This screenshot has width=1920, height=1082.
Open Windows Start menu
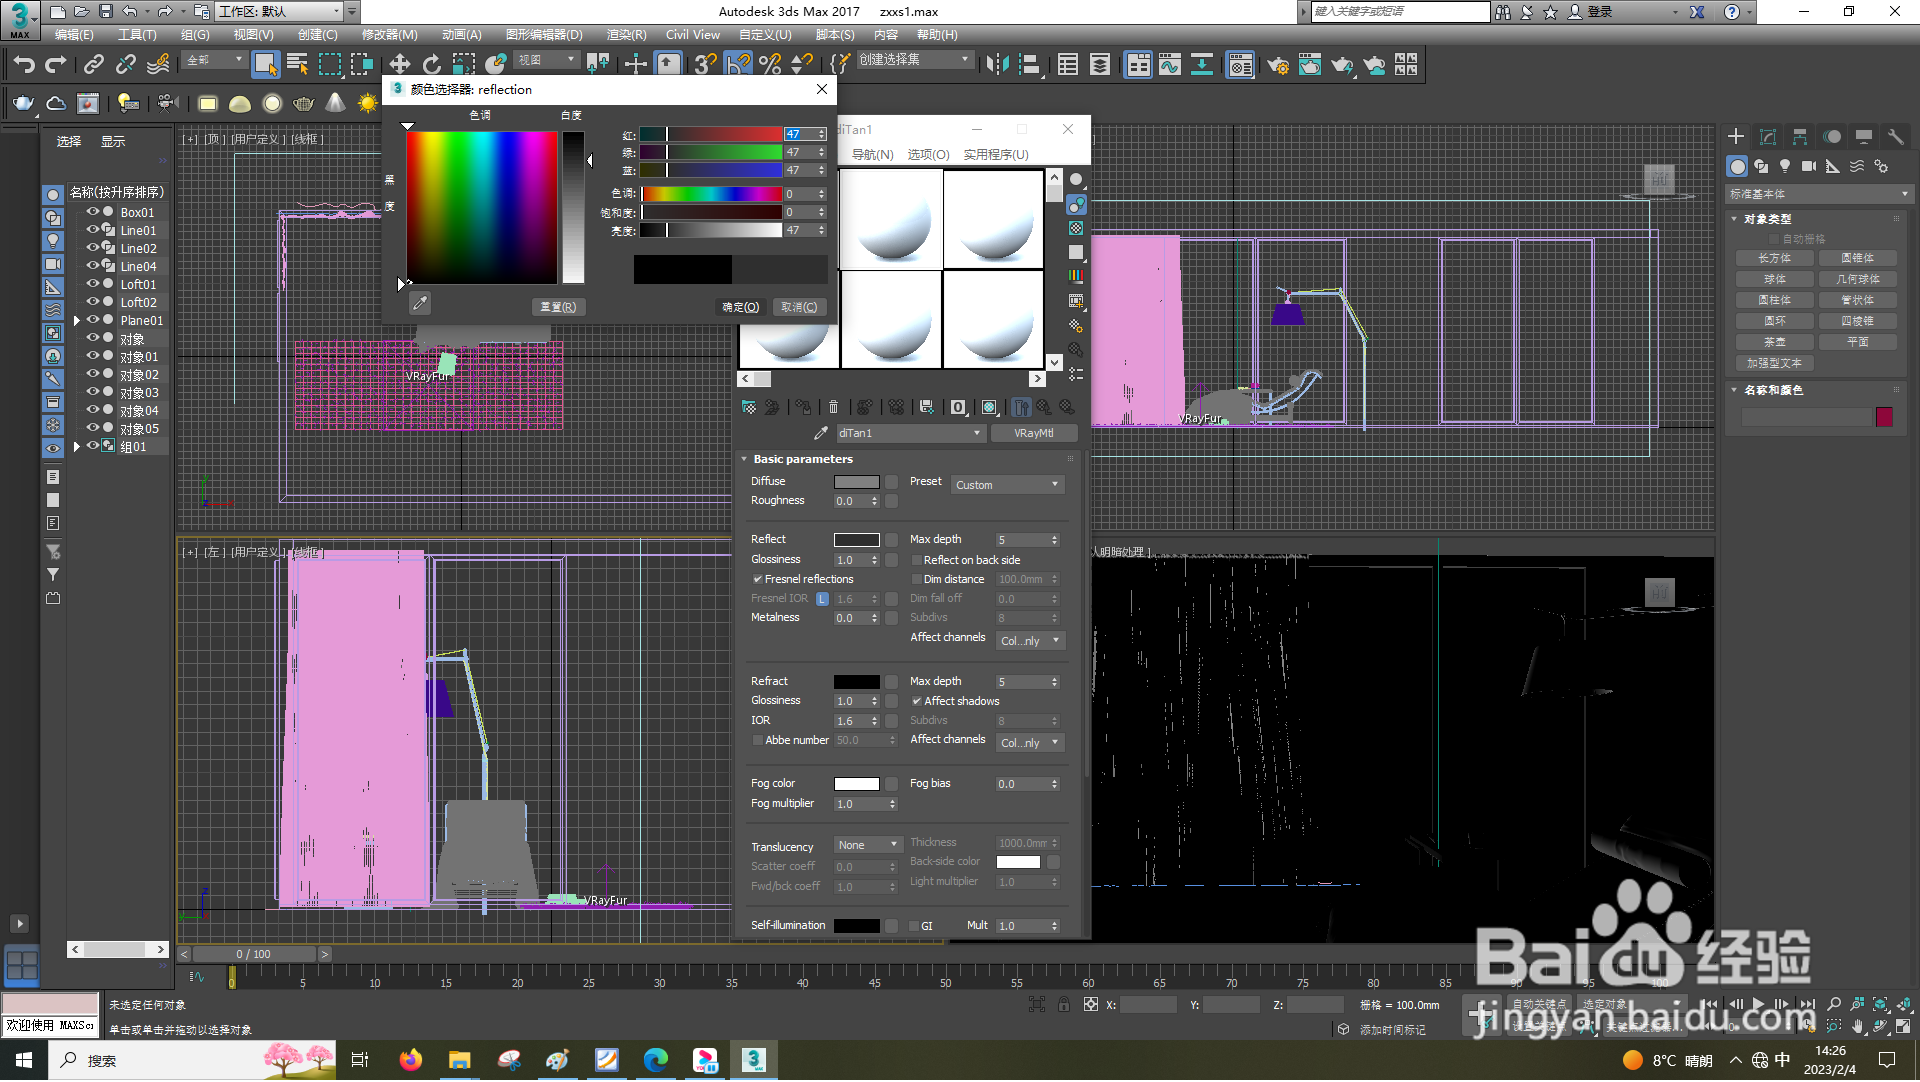tap(24, 1060)
